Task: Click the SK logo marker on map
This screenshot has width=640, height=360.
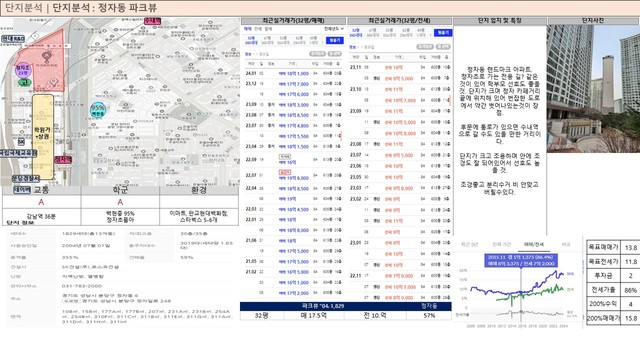Action: [21, 142]
